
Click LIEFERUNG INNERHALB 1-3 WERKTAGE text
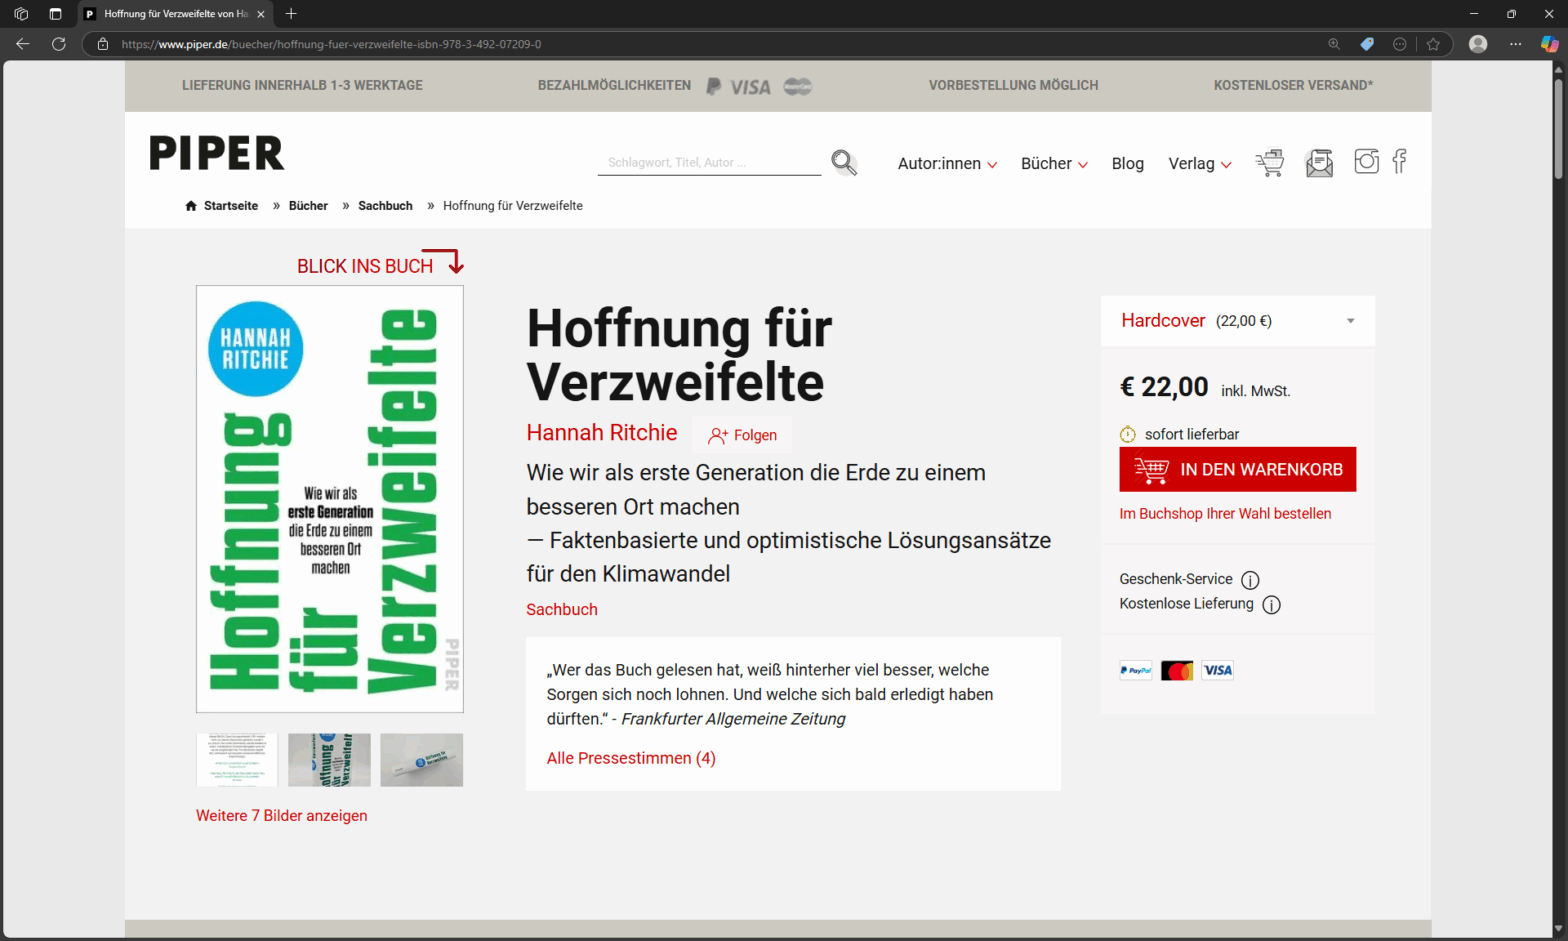(302, 86)
